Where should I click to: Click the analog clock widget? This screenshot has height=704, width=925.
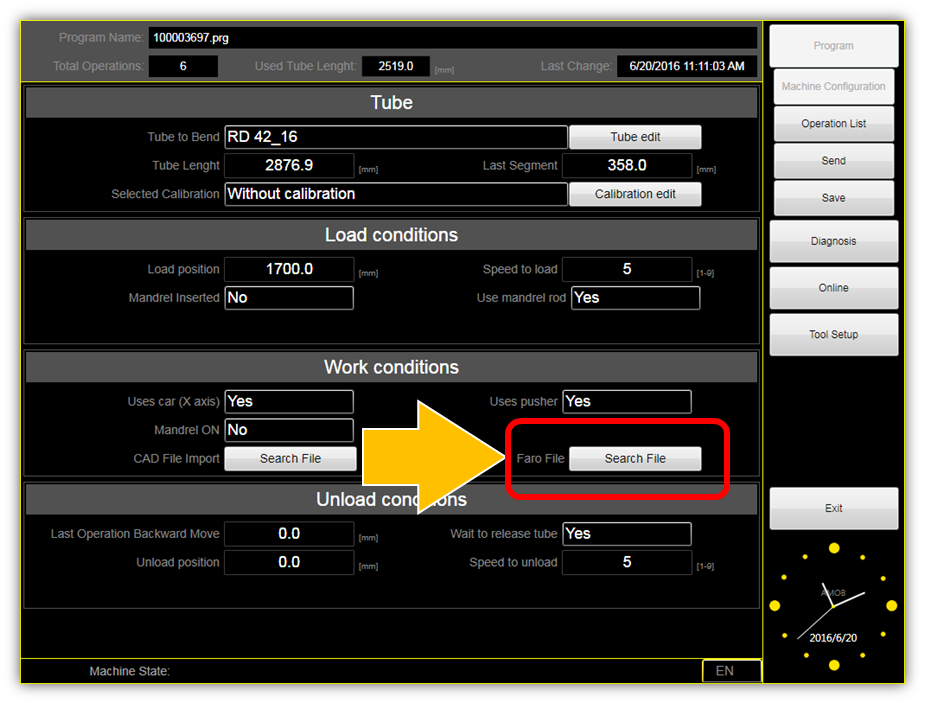tap(833, 606)
